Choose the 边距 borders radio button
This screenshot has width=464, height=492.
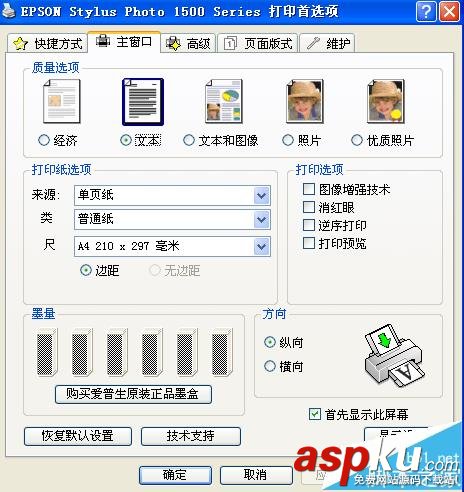pyautogui.click(x=86, y=270)
